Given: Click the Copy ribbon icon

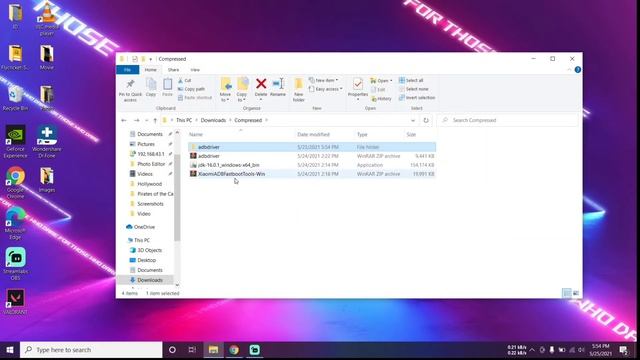Looking at the screenshot, I should (151, 87).
